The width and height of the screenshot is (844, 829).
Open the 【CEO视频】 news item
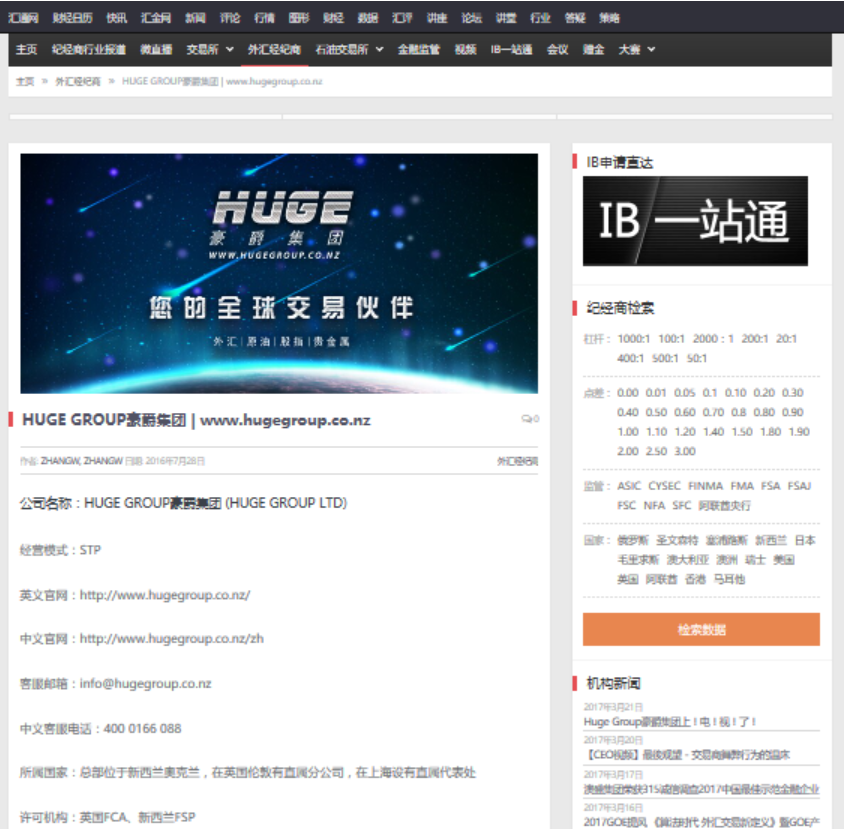click(x=687, y=755)
